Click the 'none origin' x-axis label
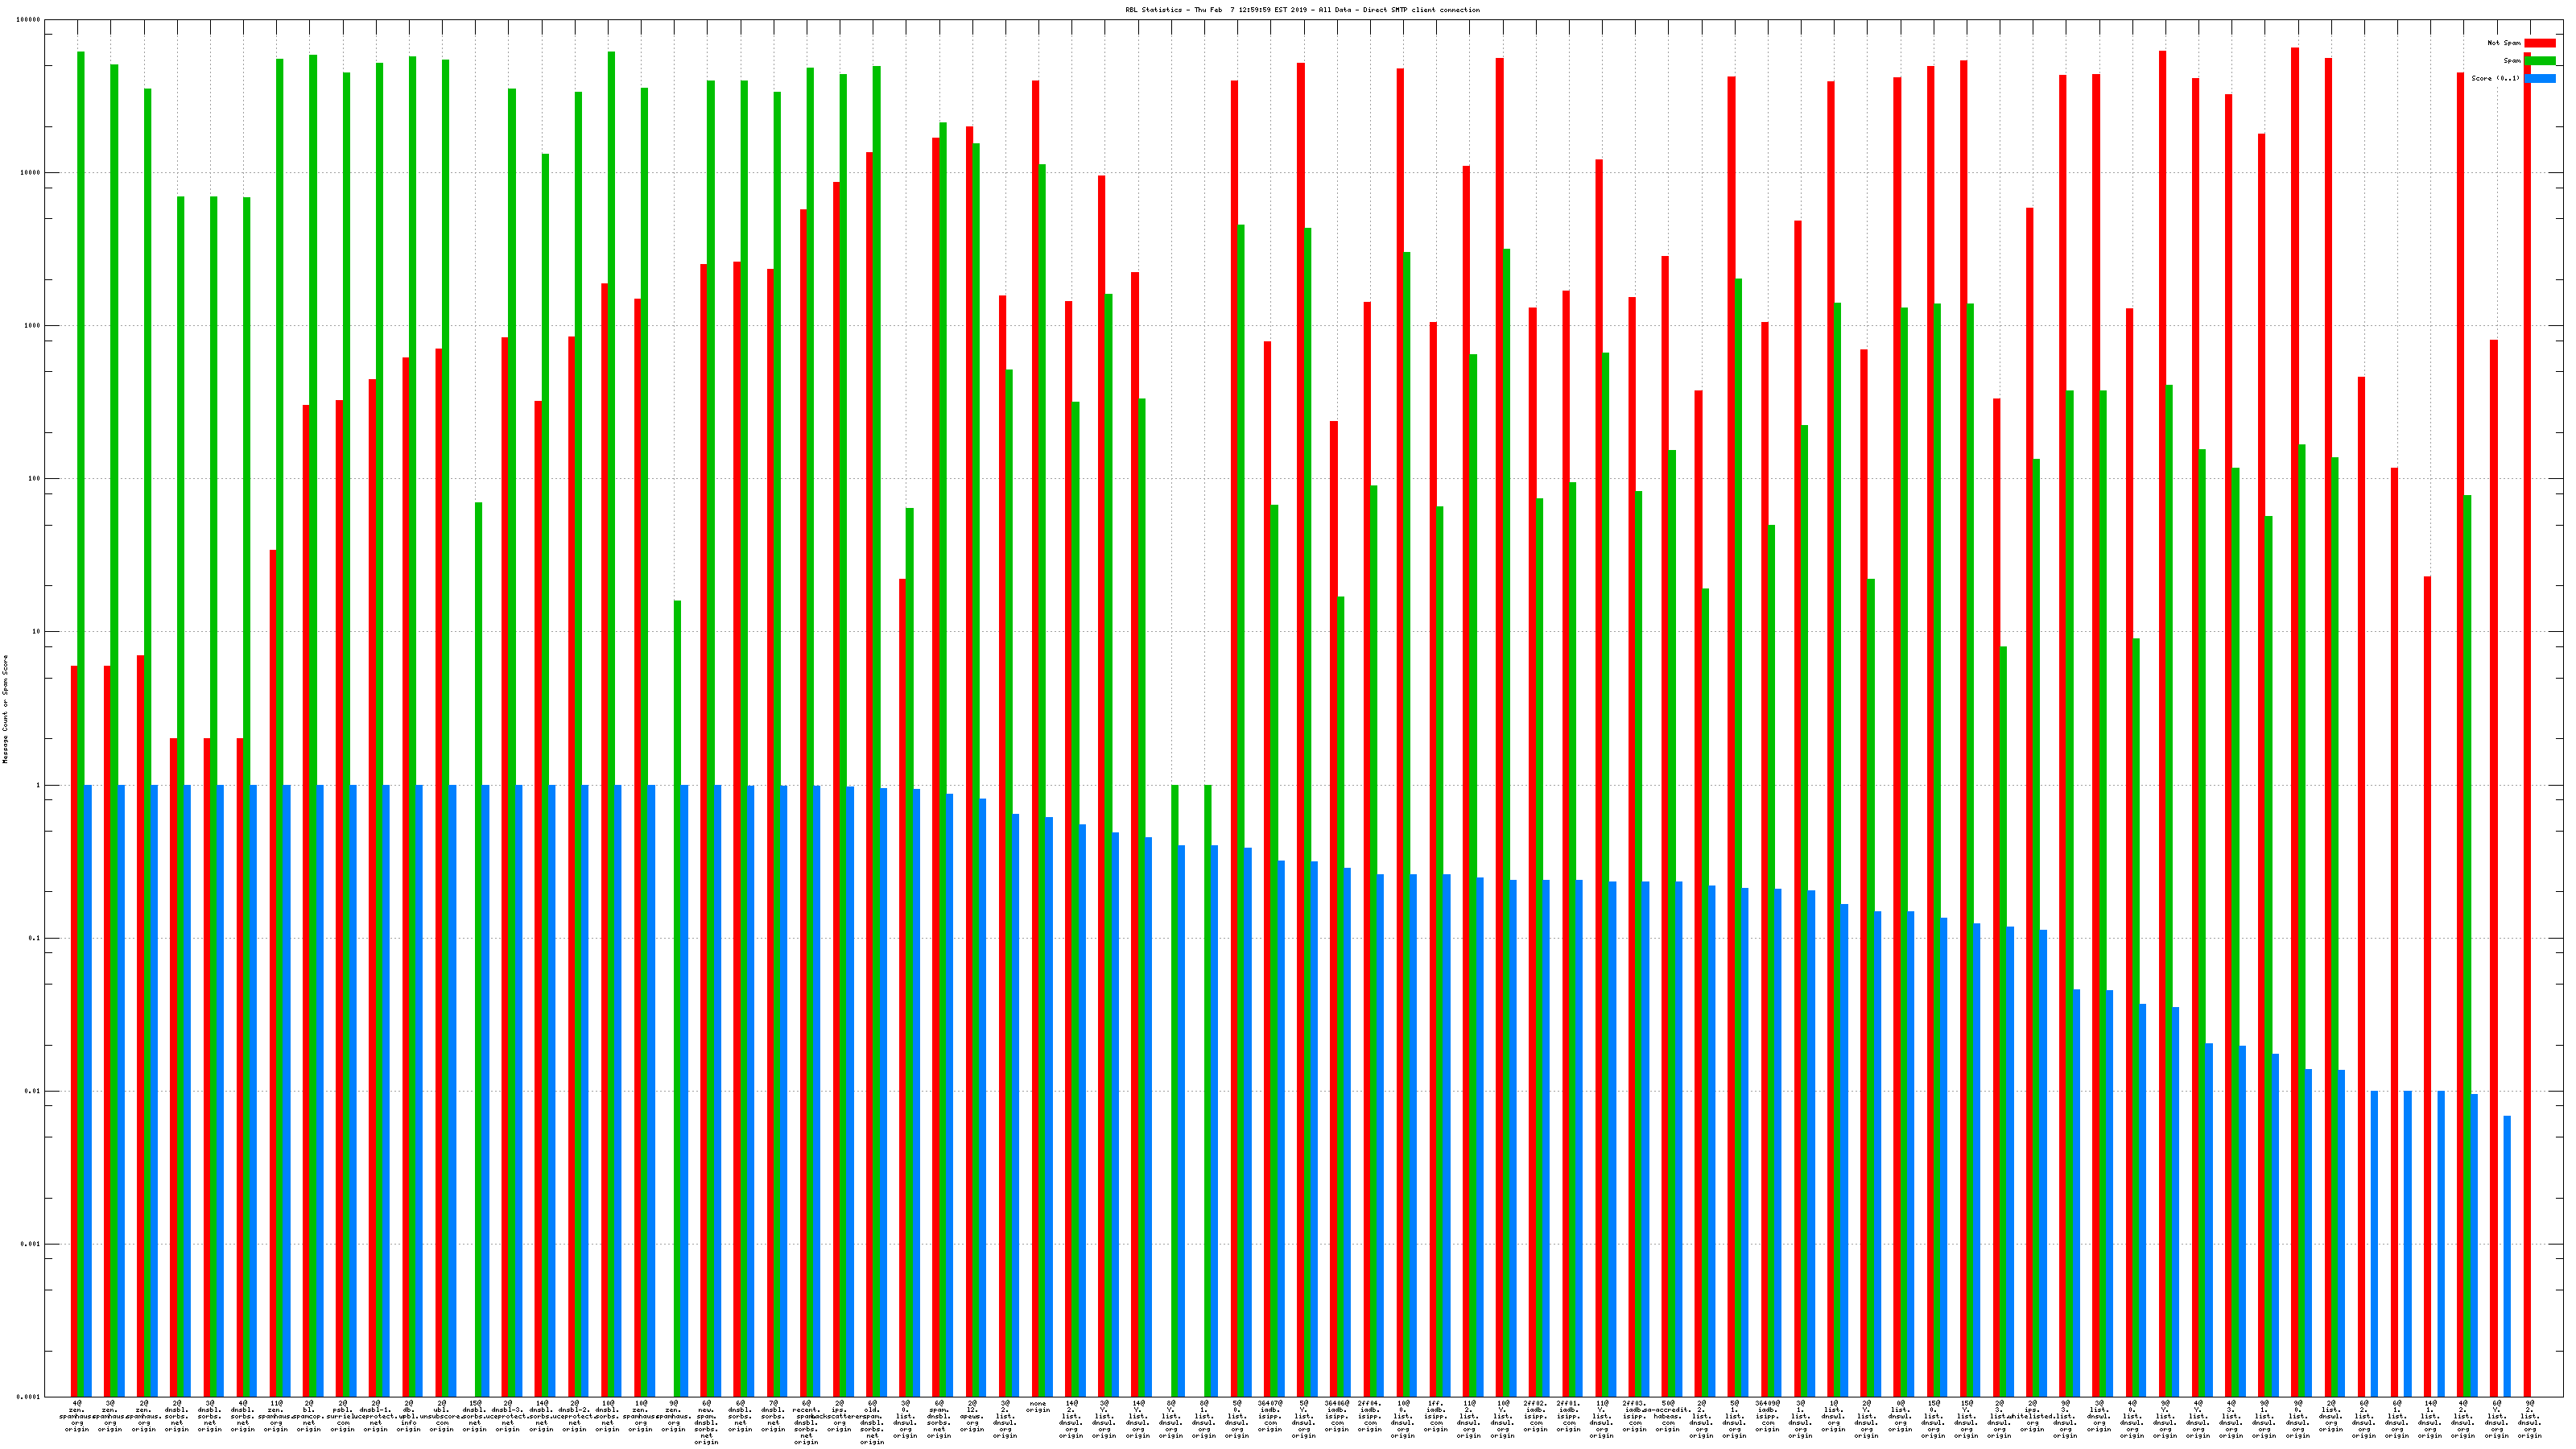 coord(1038,1407)
